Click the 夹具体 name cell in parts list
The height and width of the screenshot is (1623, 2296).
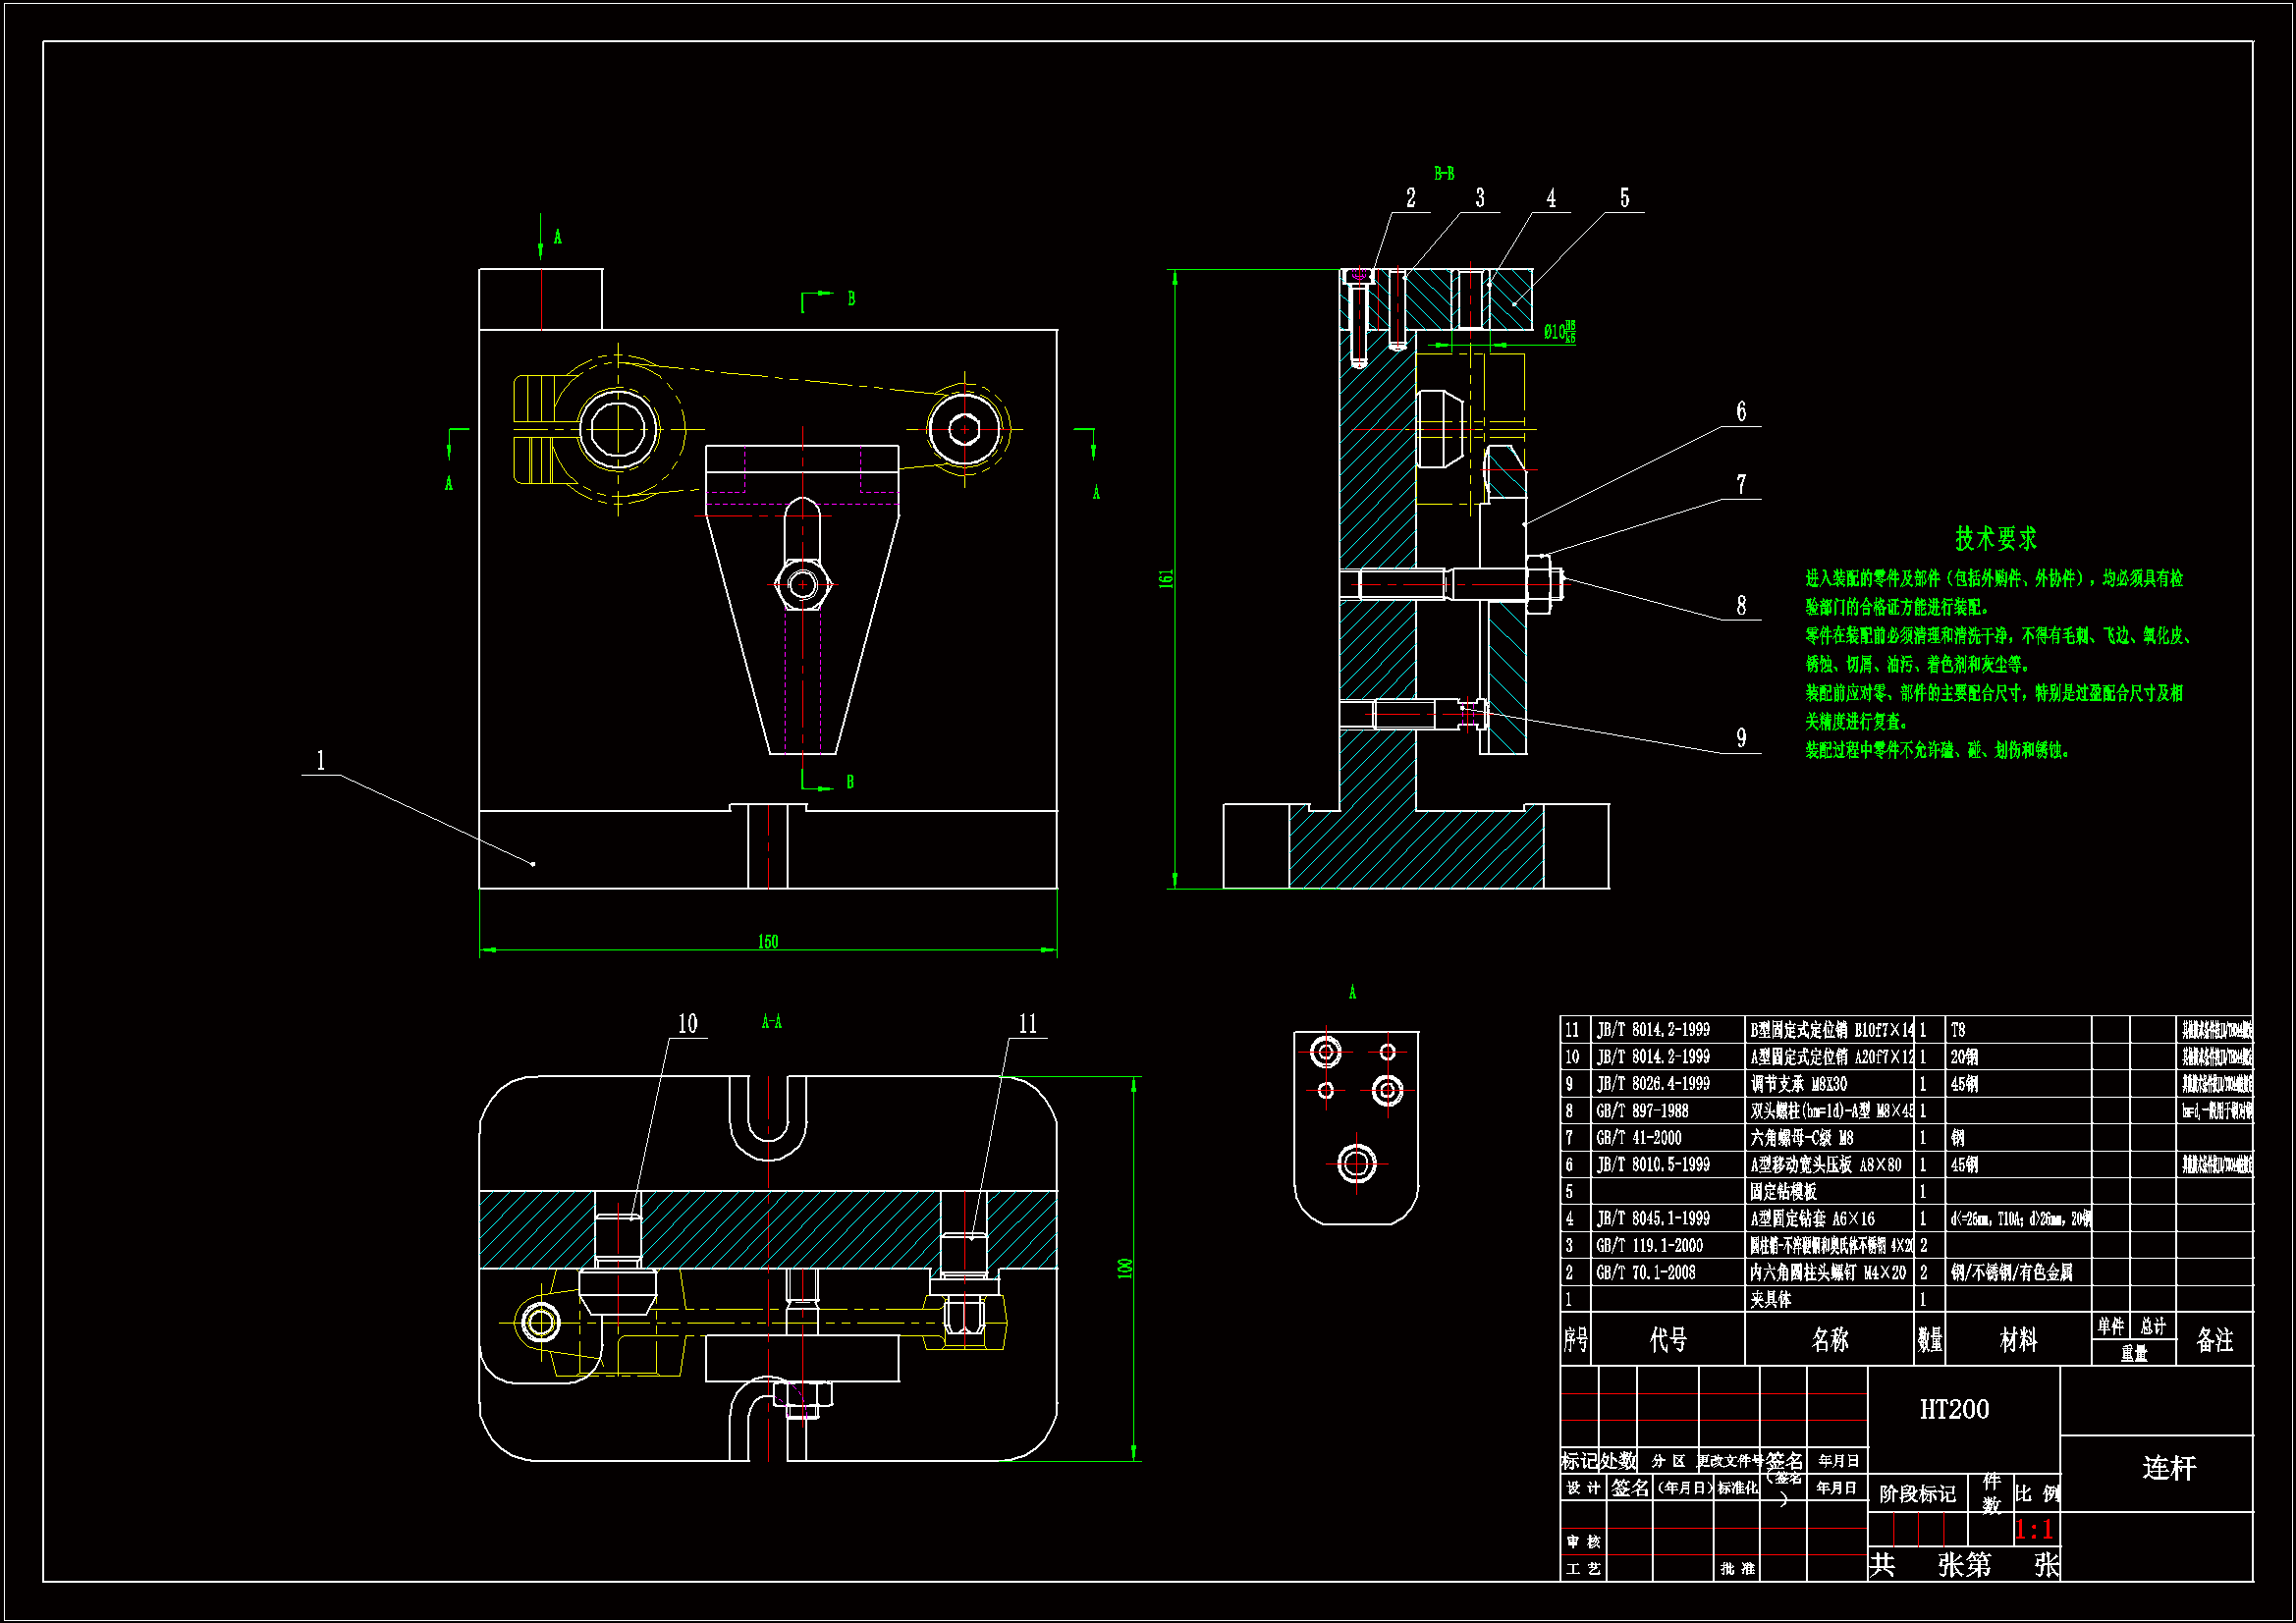pos(1771,1300)
